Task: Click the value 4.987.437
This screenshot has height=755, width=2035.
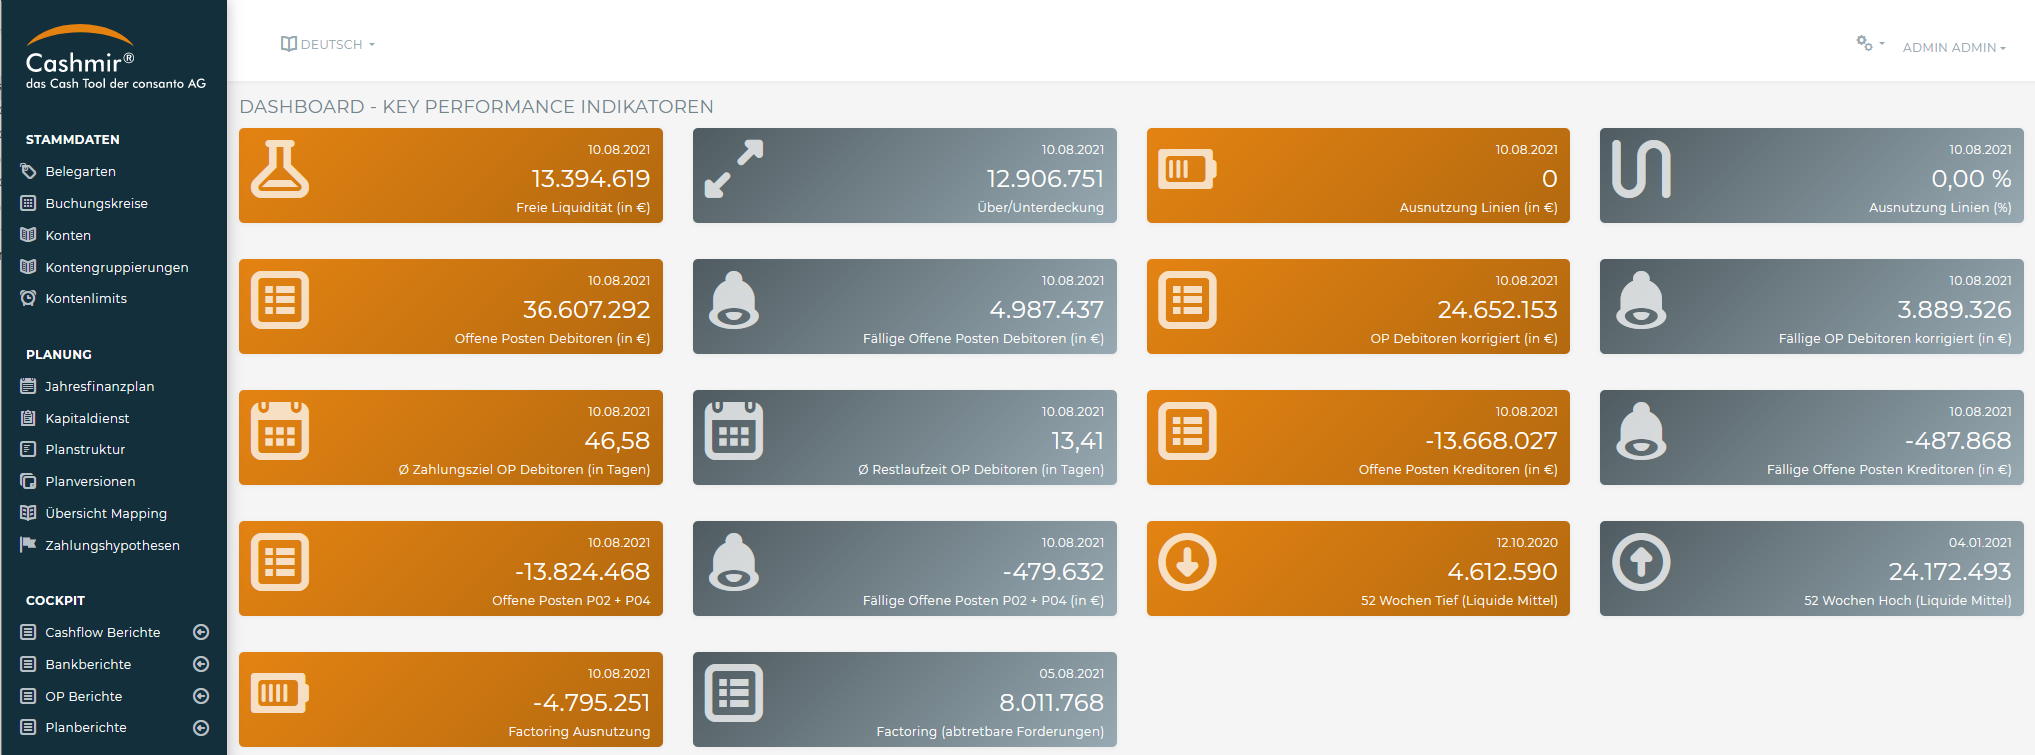Action: click(x=1046, y=309)
